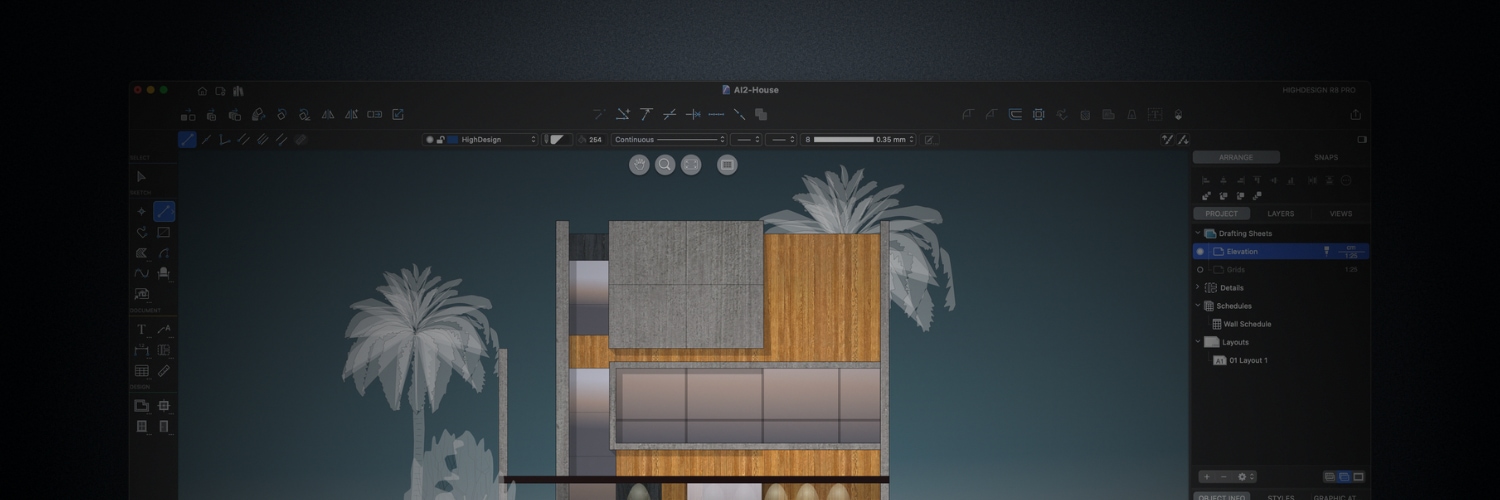Select the parallel lines method icon
Viewport: 1500px width, 500px height.
(243, 140)
